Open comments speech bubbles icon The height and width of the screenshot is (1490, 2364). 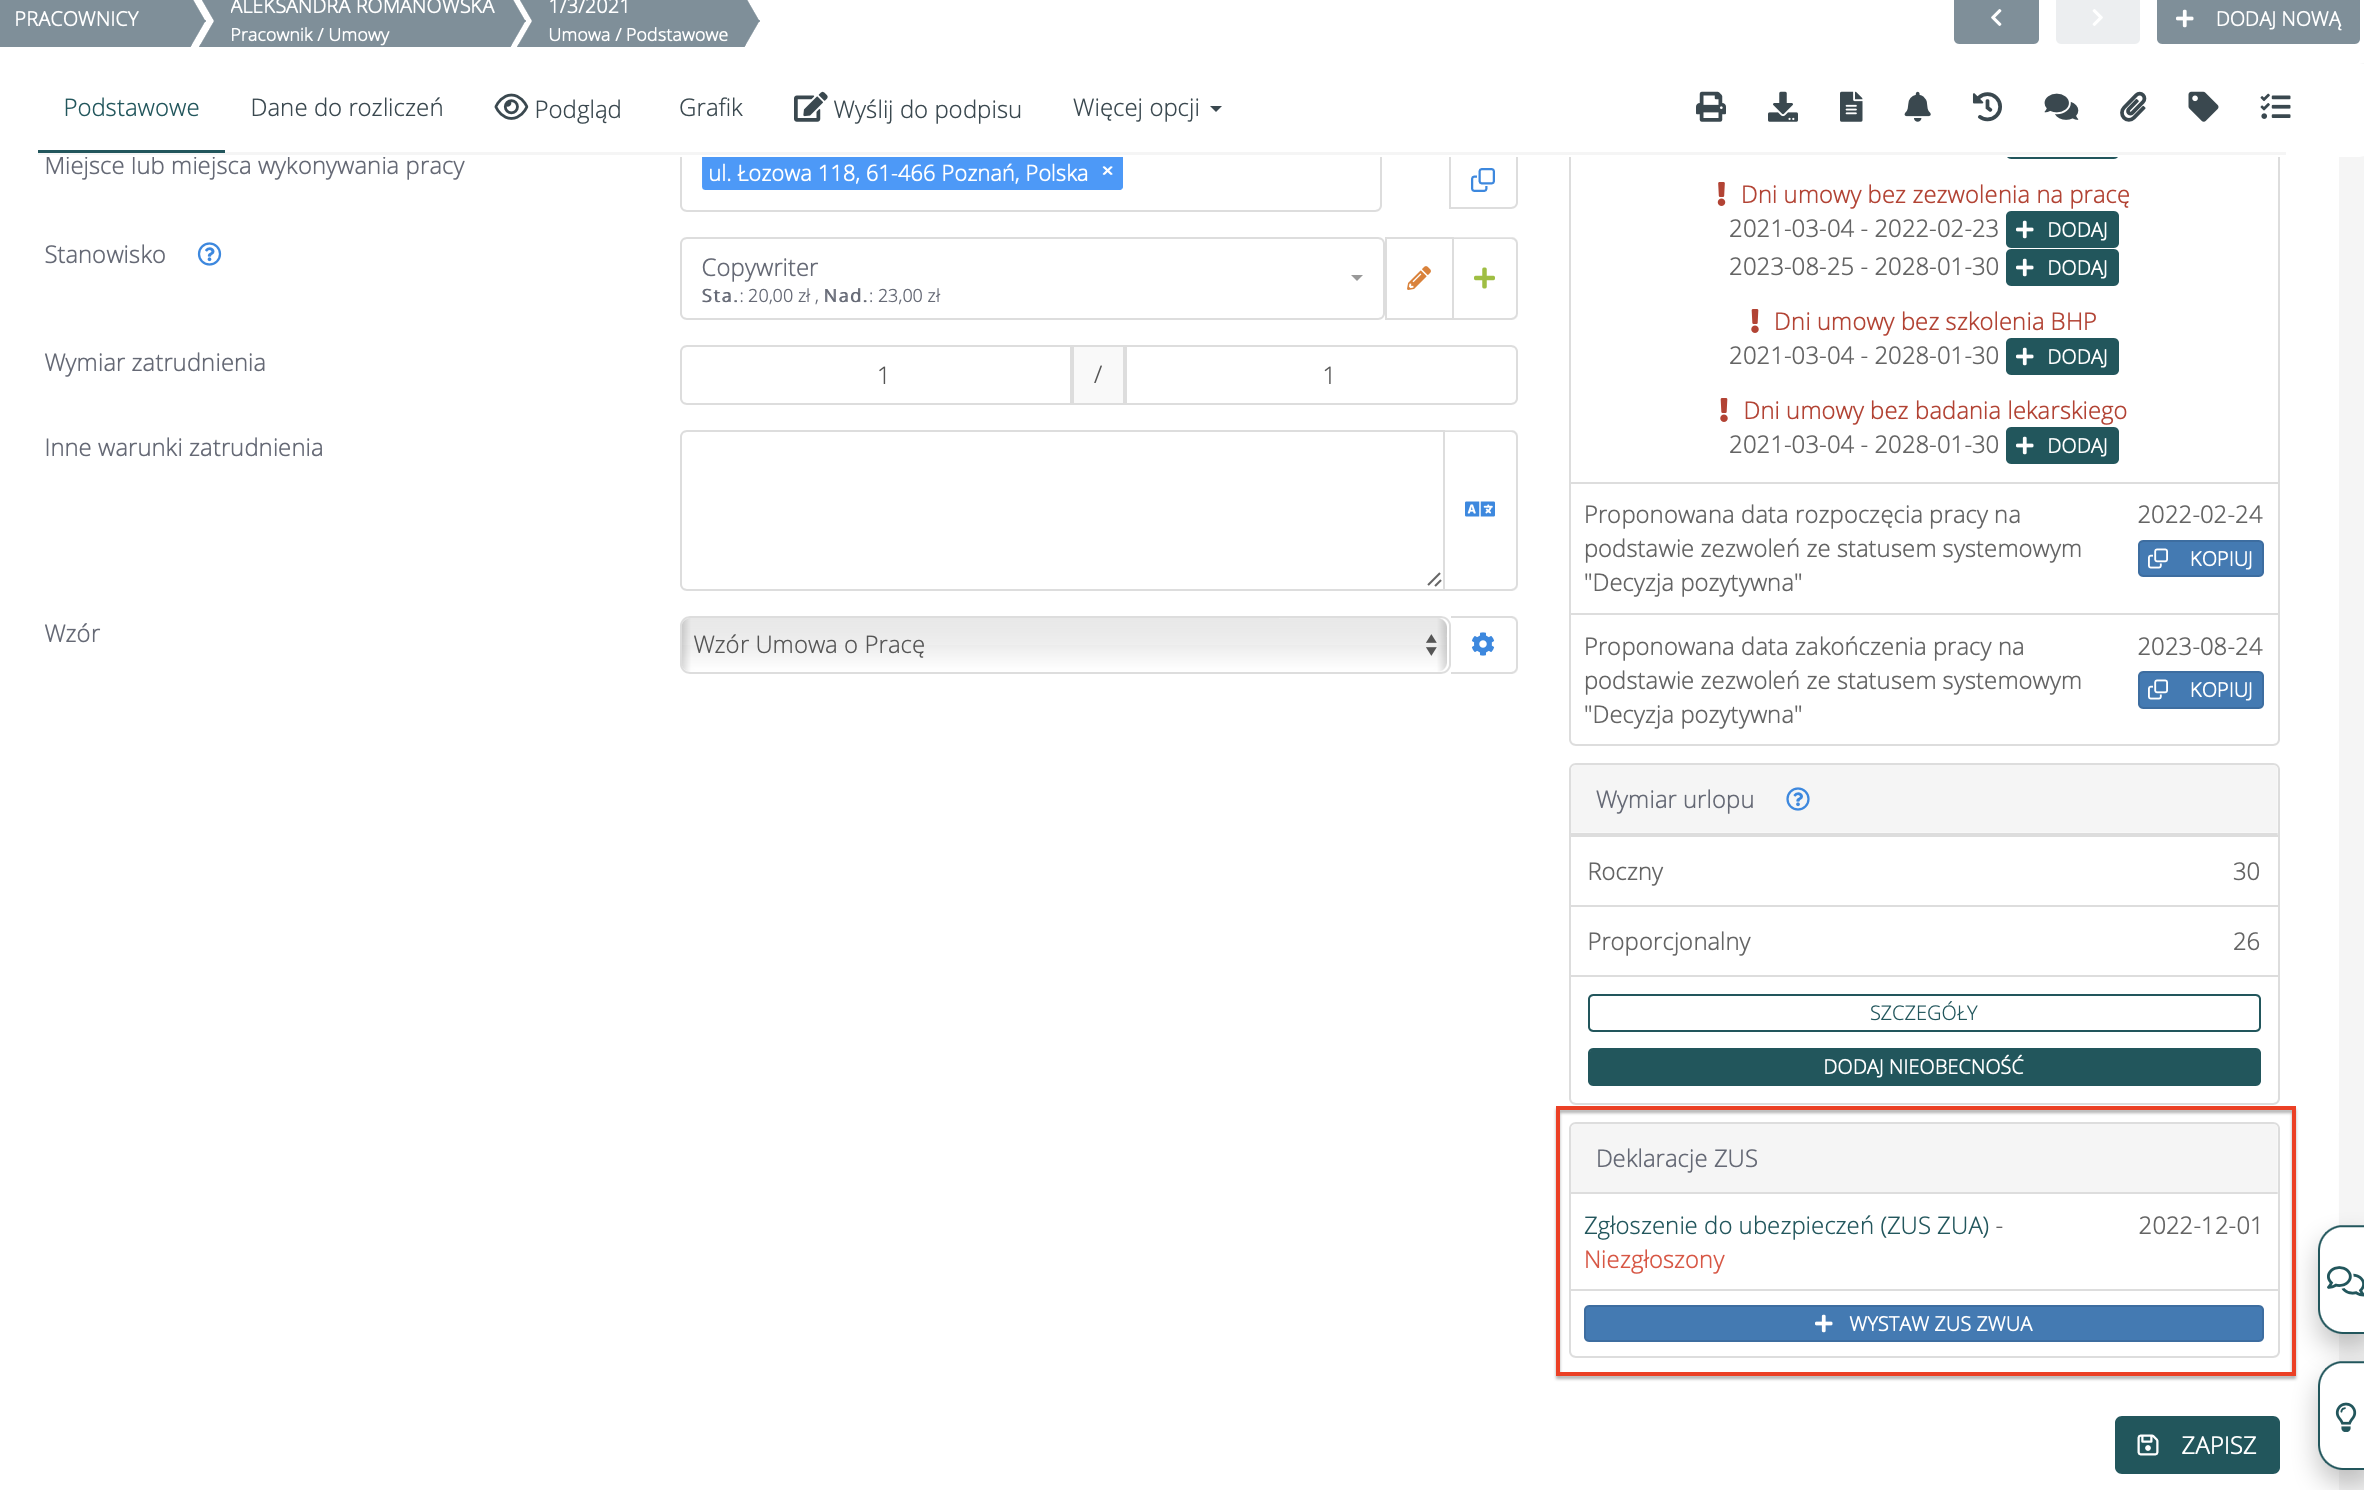pos(2060,107)
